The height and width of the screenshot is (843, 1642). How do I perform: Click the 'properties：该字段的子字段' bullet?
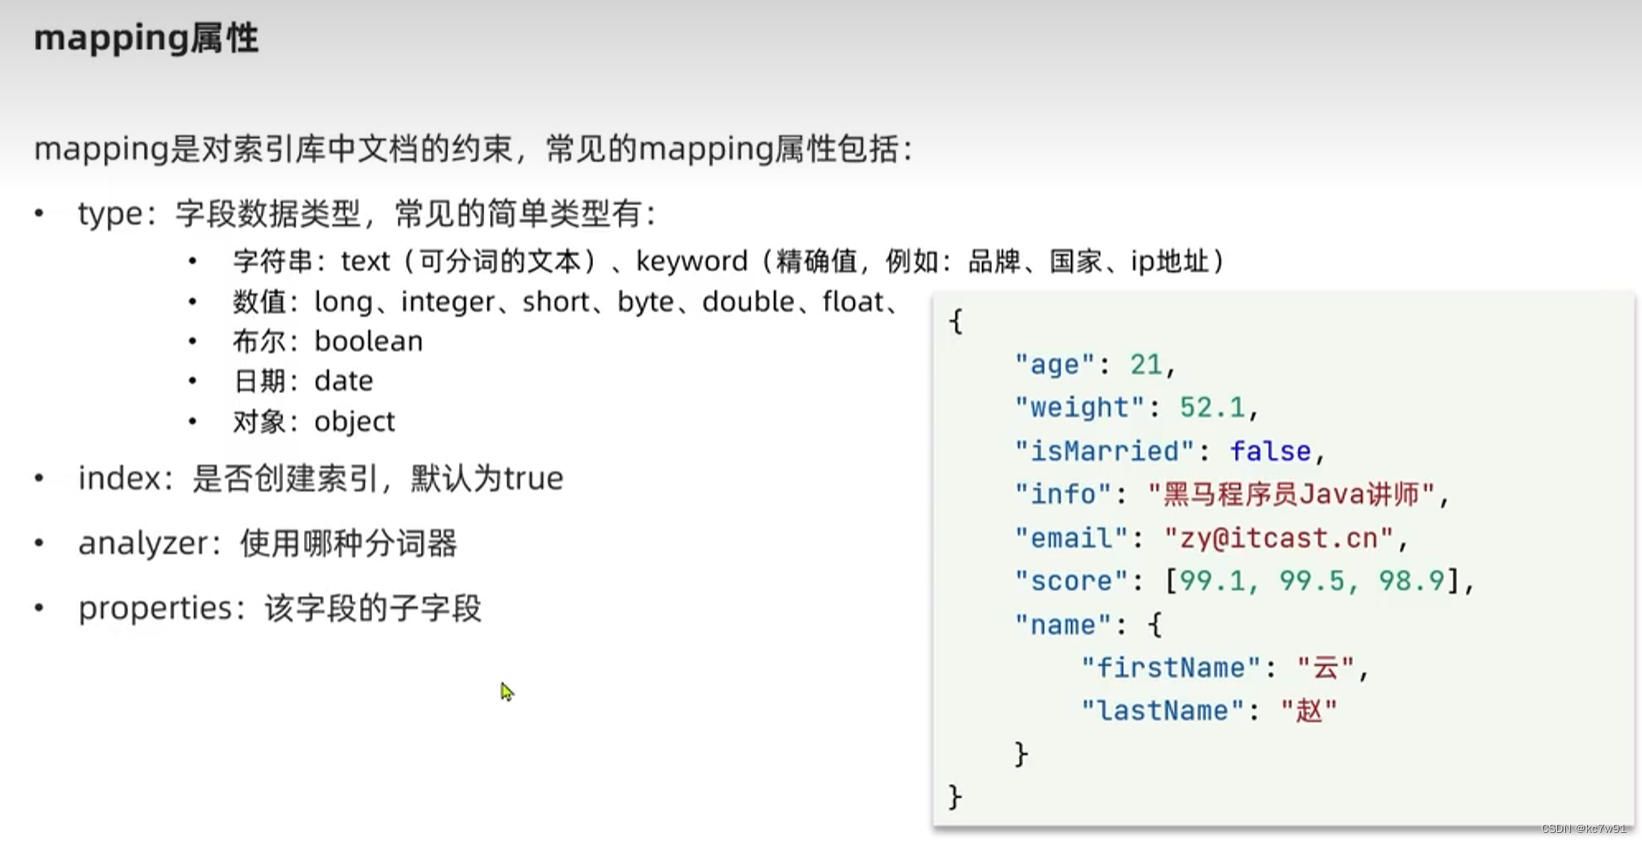(280, 608)
